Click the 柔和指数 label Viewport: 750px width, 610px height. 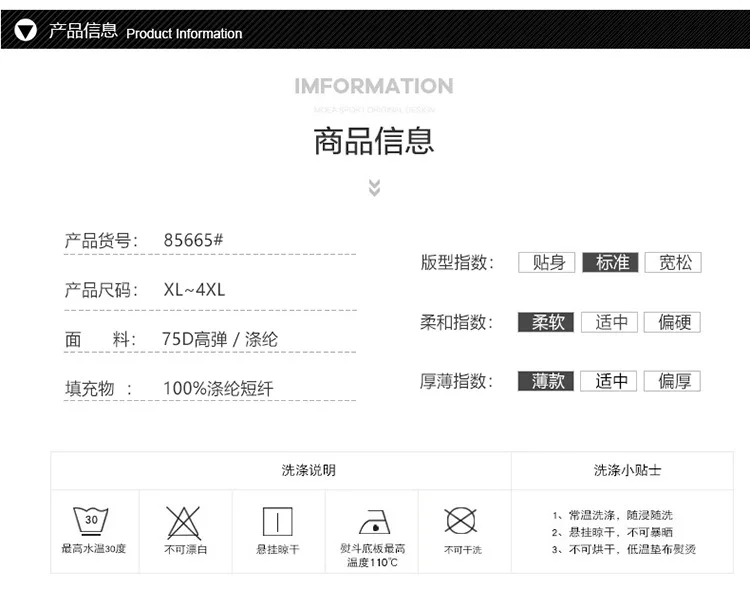(456, 322)
